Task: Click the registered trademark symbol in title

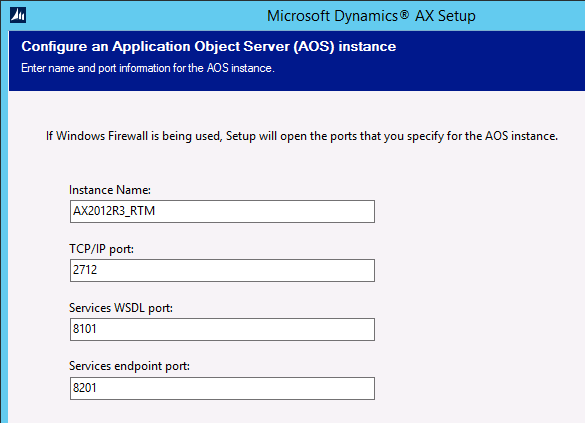Action: point(404,15)
